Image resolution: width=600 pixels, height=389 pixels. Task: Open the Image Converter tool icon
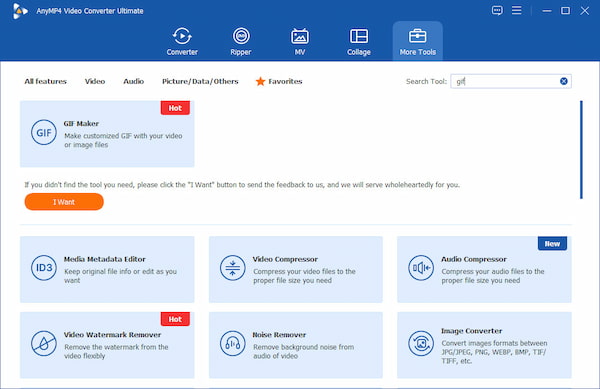[421, 343]
